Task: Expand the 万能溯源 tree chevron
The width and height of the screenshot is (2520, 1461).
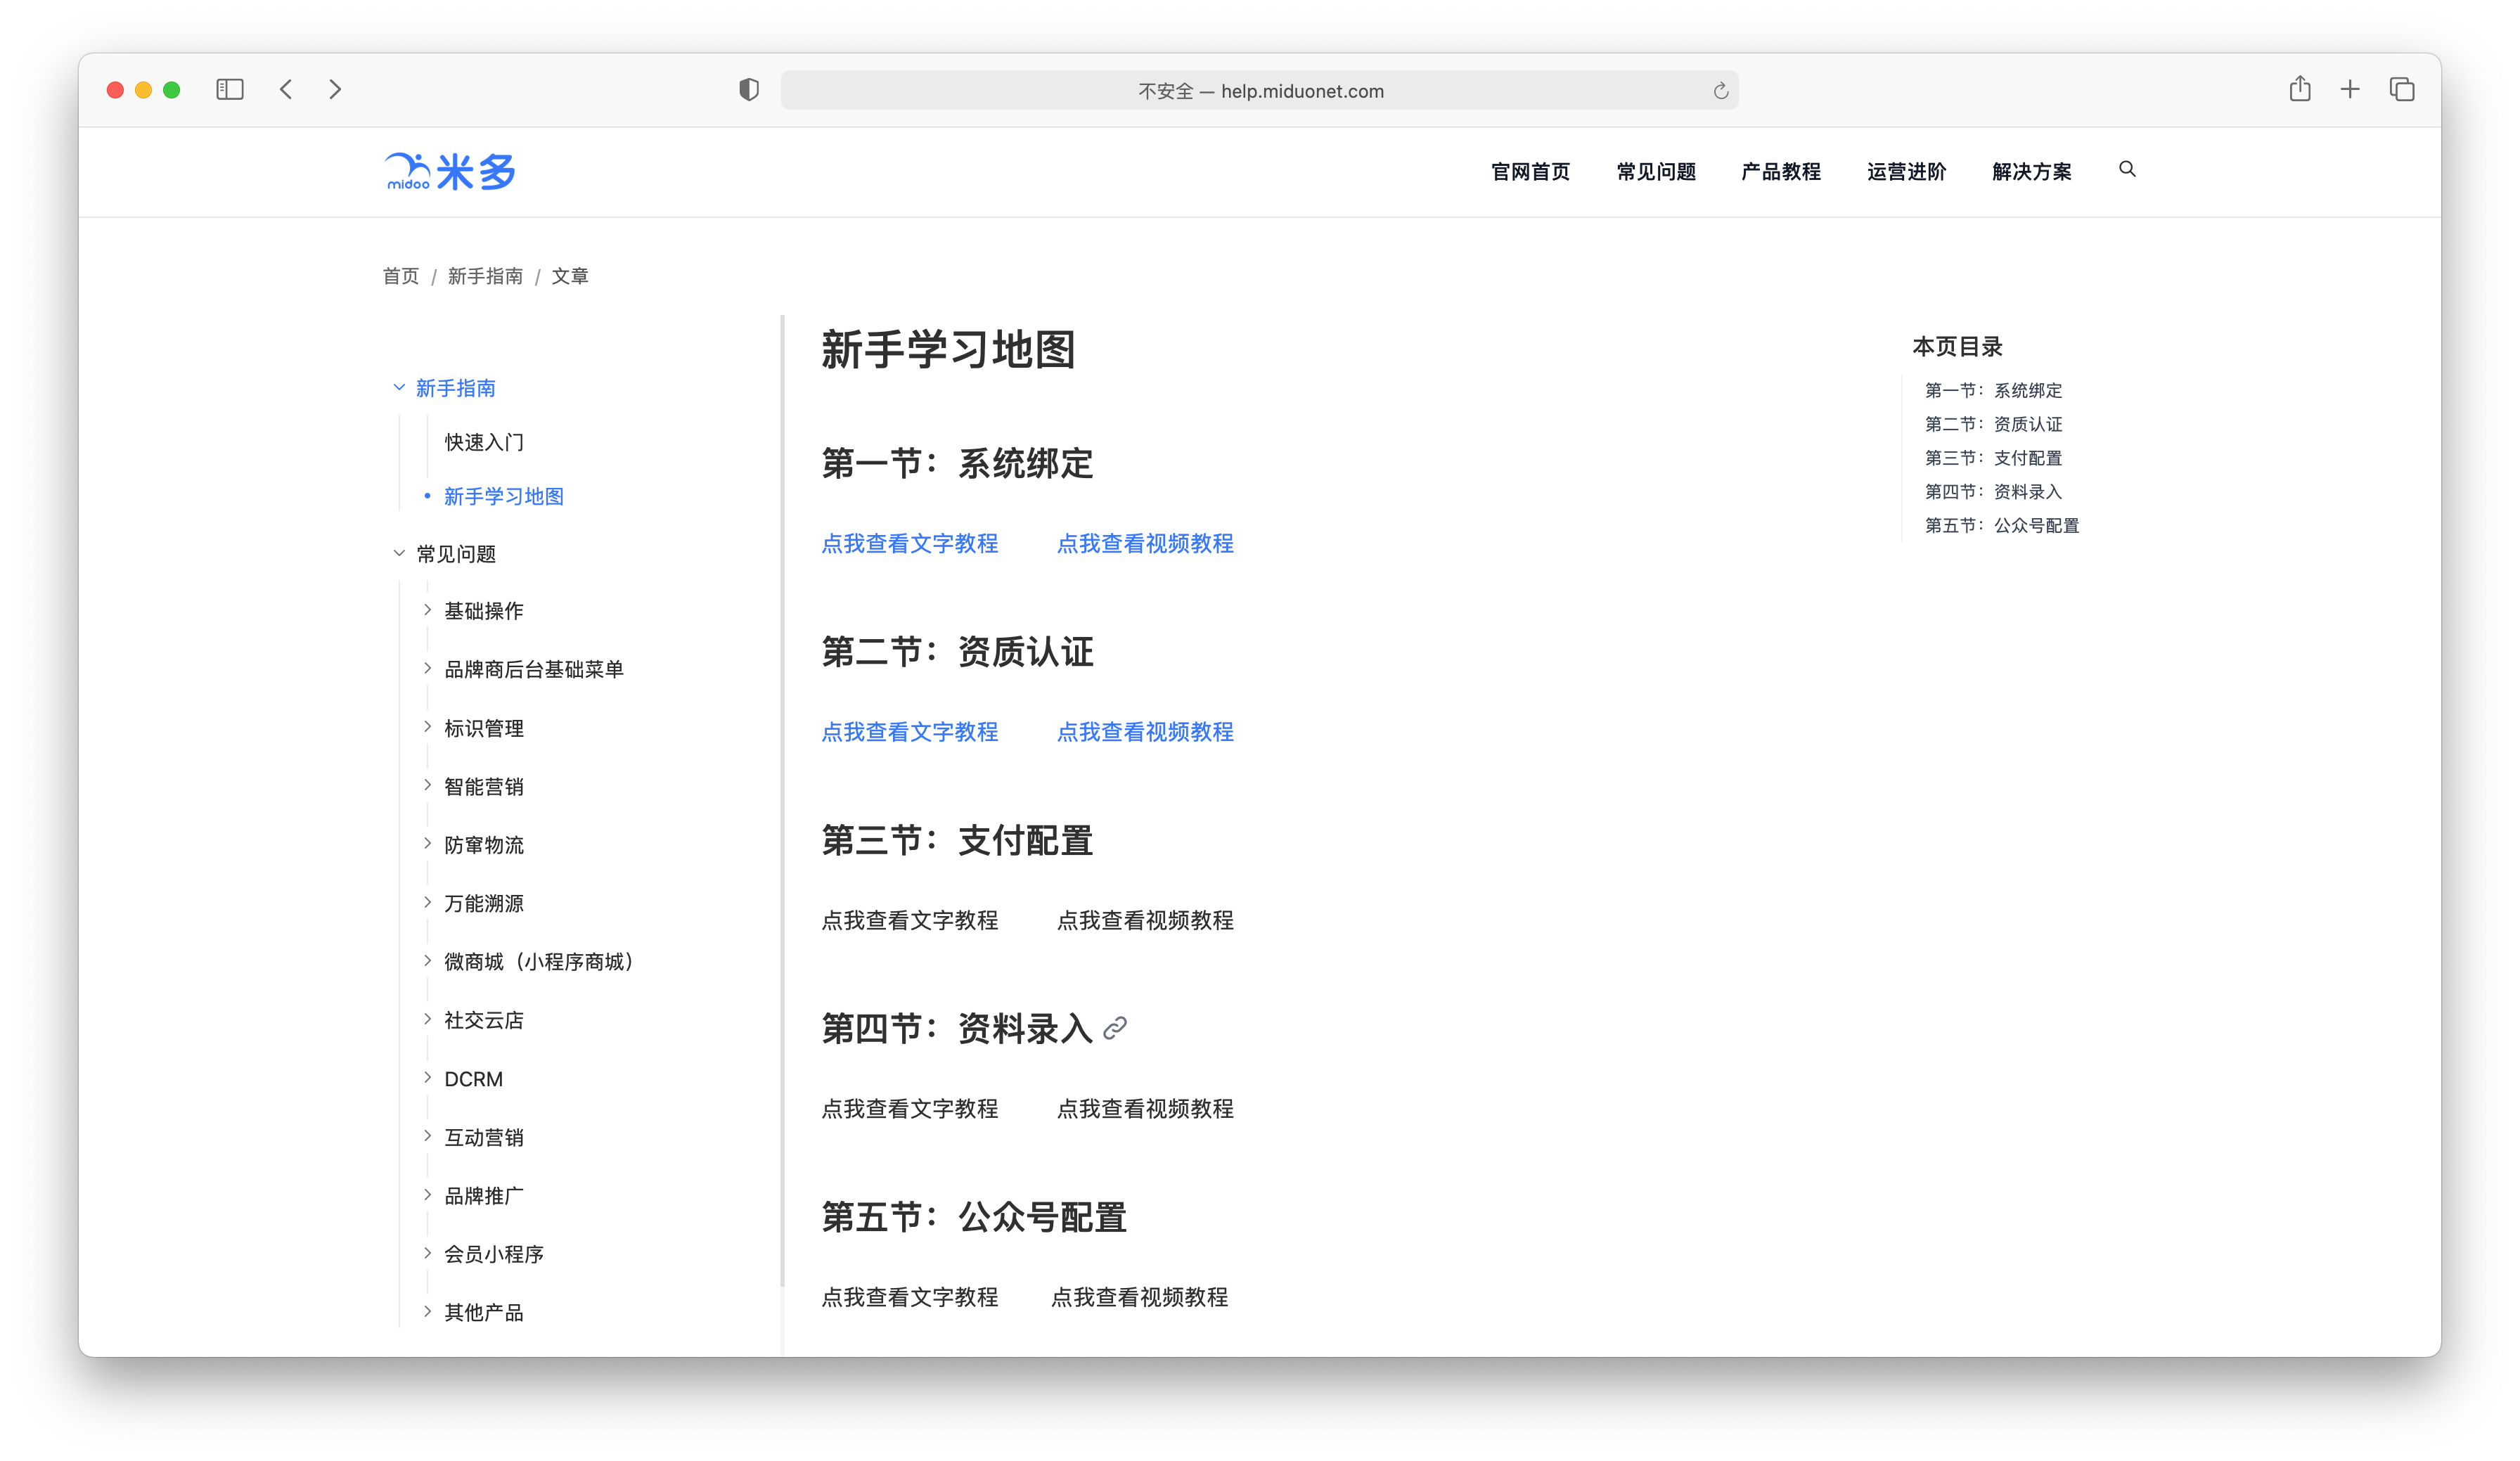Action: click(427, 902)
